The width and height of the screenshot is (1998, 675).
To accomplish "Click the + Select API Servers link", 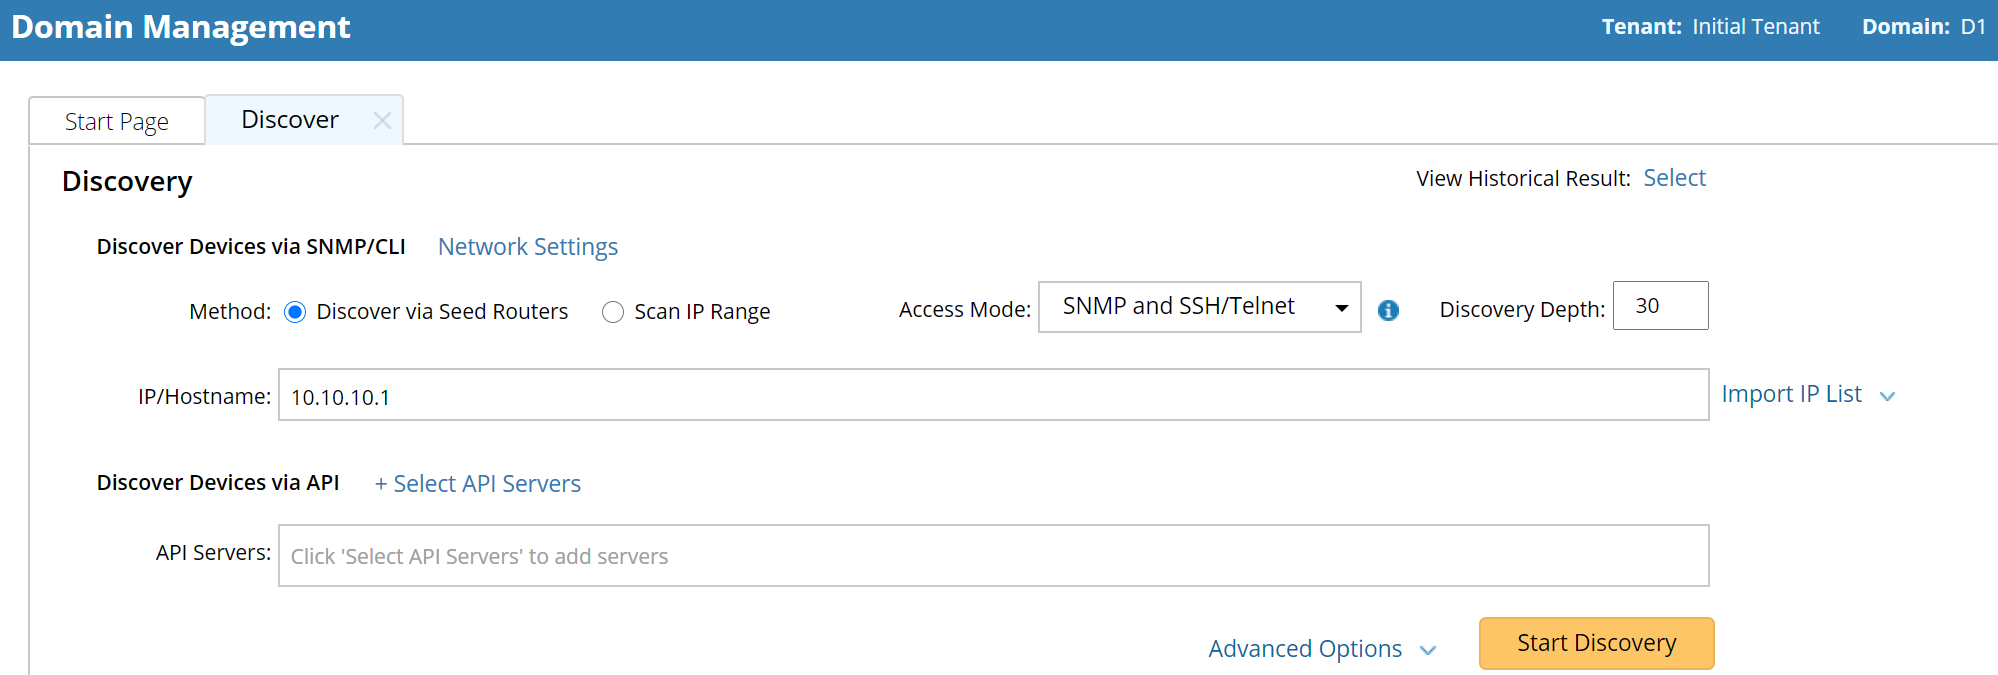I will 477,484.
